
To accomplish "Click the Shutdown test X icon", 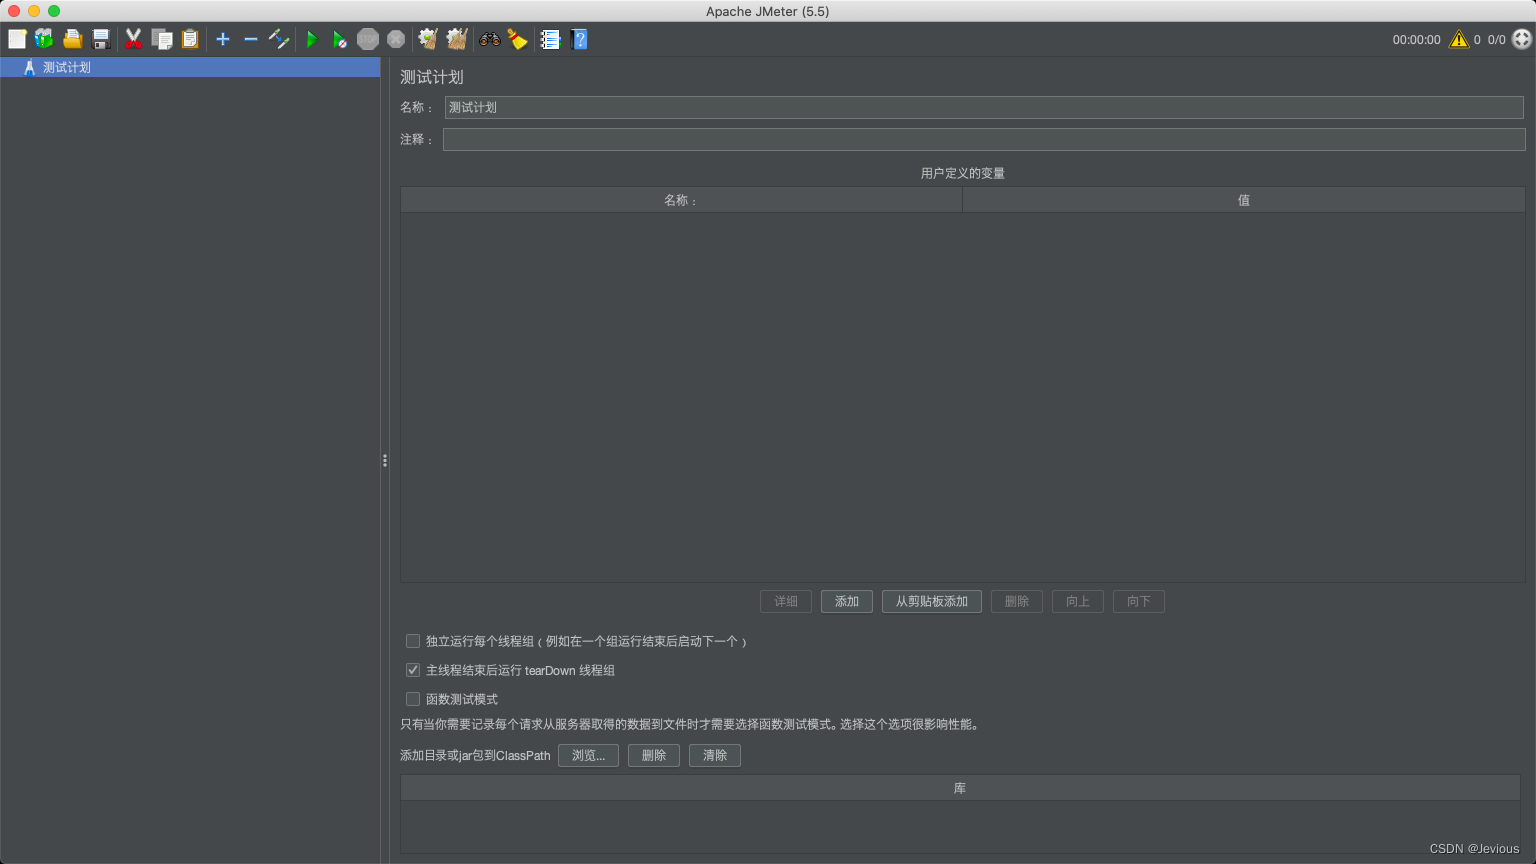I will click(x=396, y=39).
